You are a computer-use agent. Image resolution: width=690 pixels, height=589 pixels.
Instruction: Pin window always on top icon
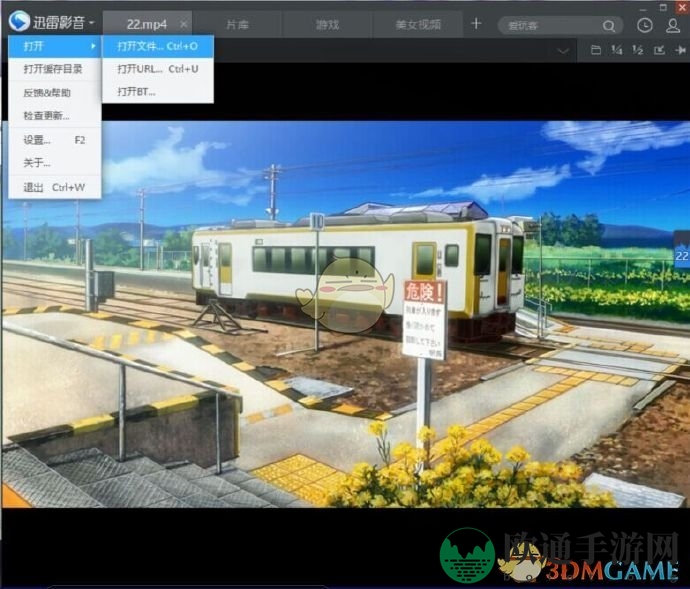click(x=680, y=50)
